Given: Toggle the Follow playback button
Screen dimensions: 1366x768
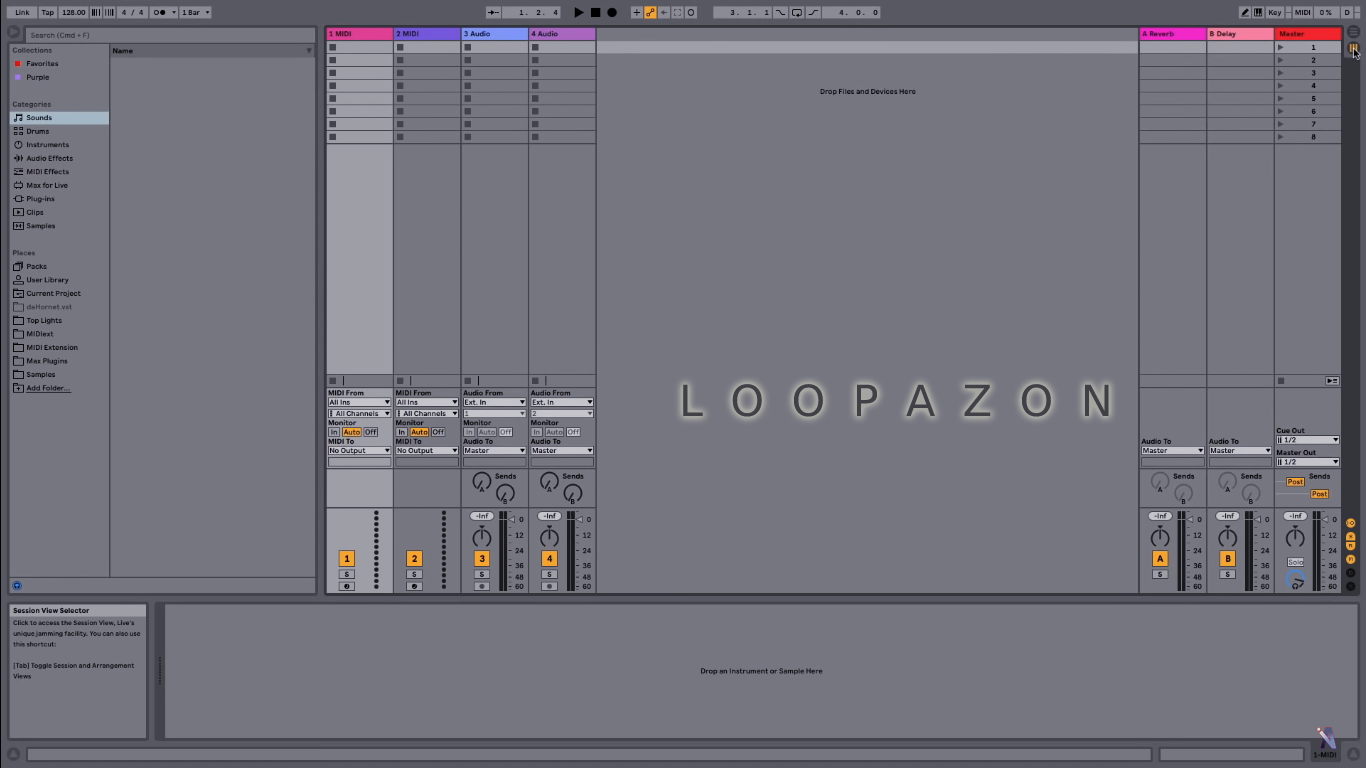Looking at the screenshot, I should pyautogui.click(x=493, y=12).
